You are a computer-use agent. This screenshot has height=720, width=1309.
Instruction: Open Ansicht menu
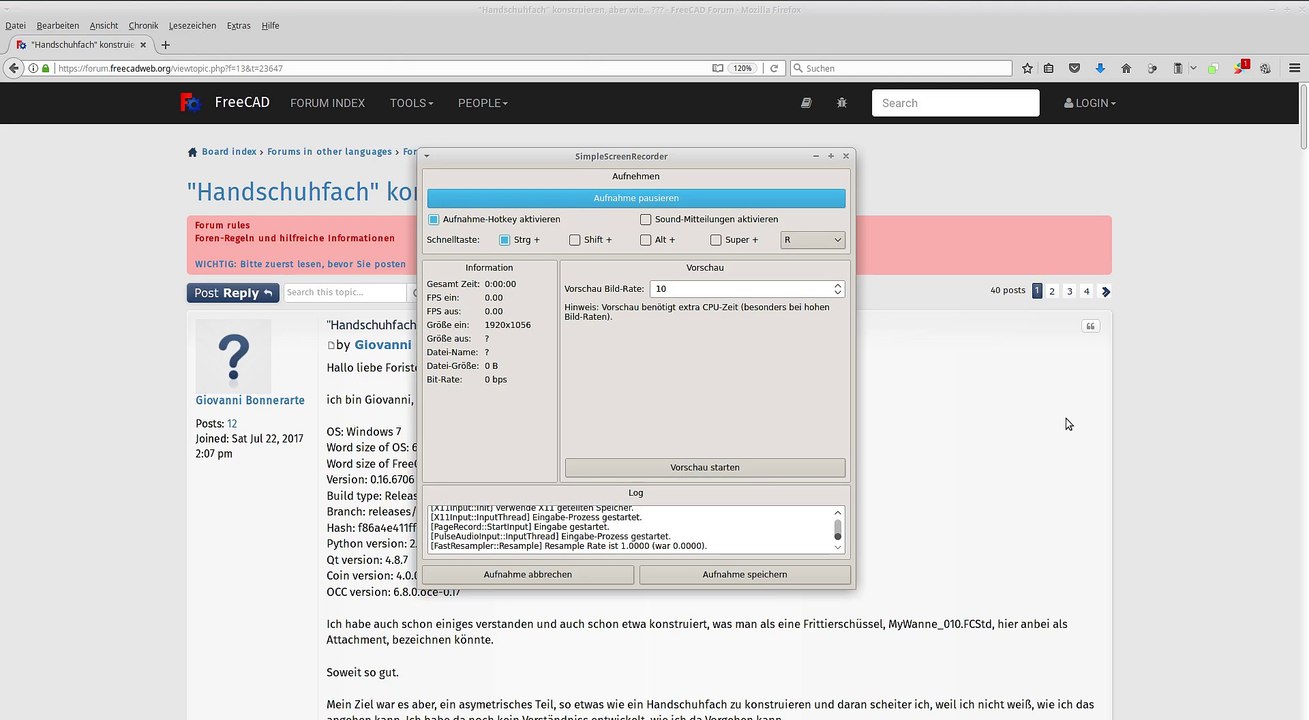coord(103,25)
